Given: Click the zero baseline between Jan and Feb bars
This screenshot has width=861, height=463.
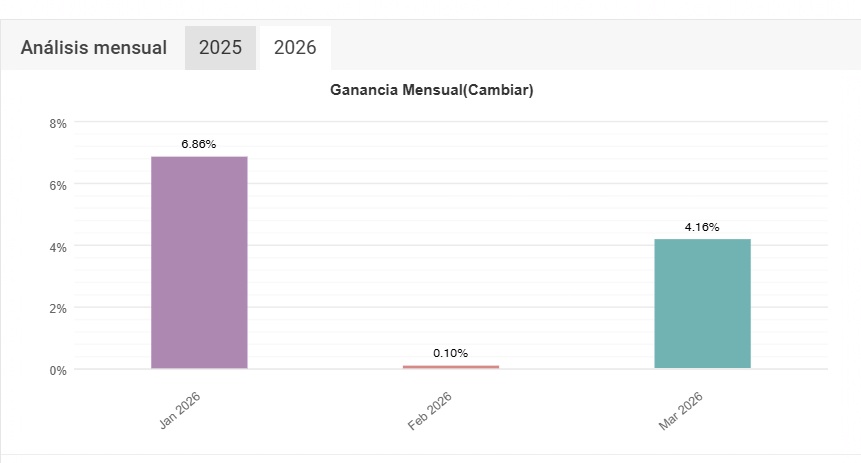Looking at the screenshot, I should [x=325, y=369].
